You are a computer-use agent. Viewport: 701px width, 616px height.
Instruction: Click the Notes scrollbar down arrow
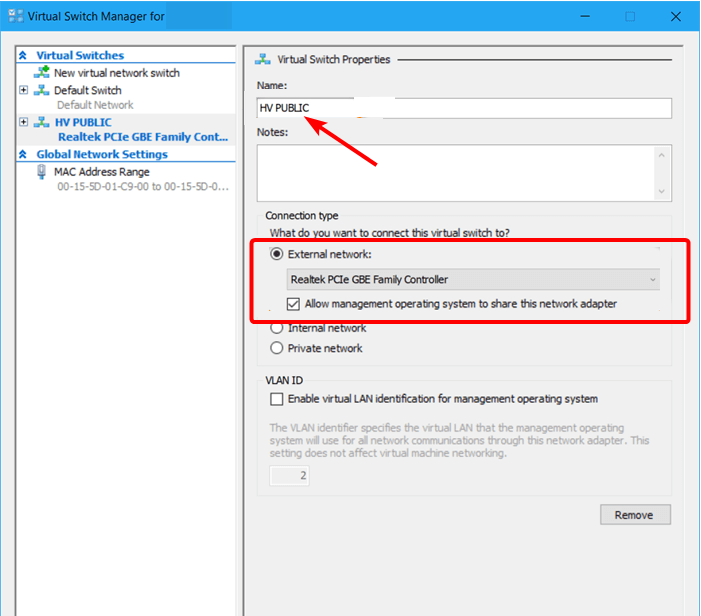[x=662, y=191]
